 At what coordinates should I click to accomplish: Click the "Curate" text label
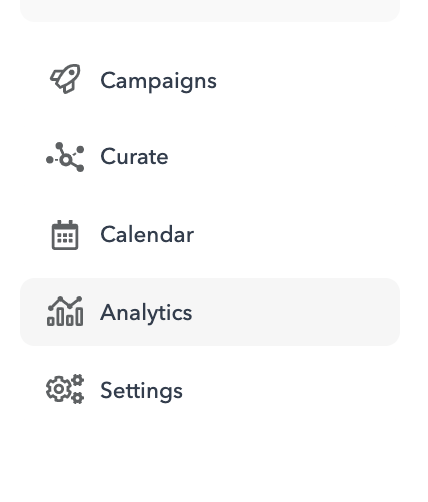click(134, 156)
